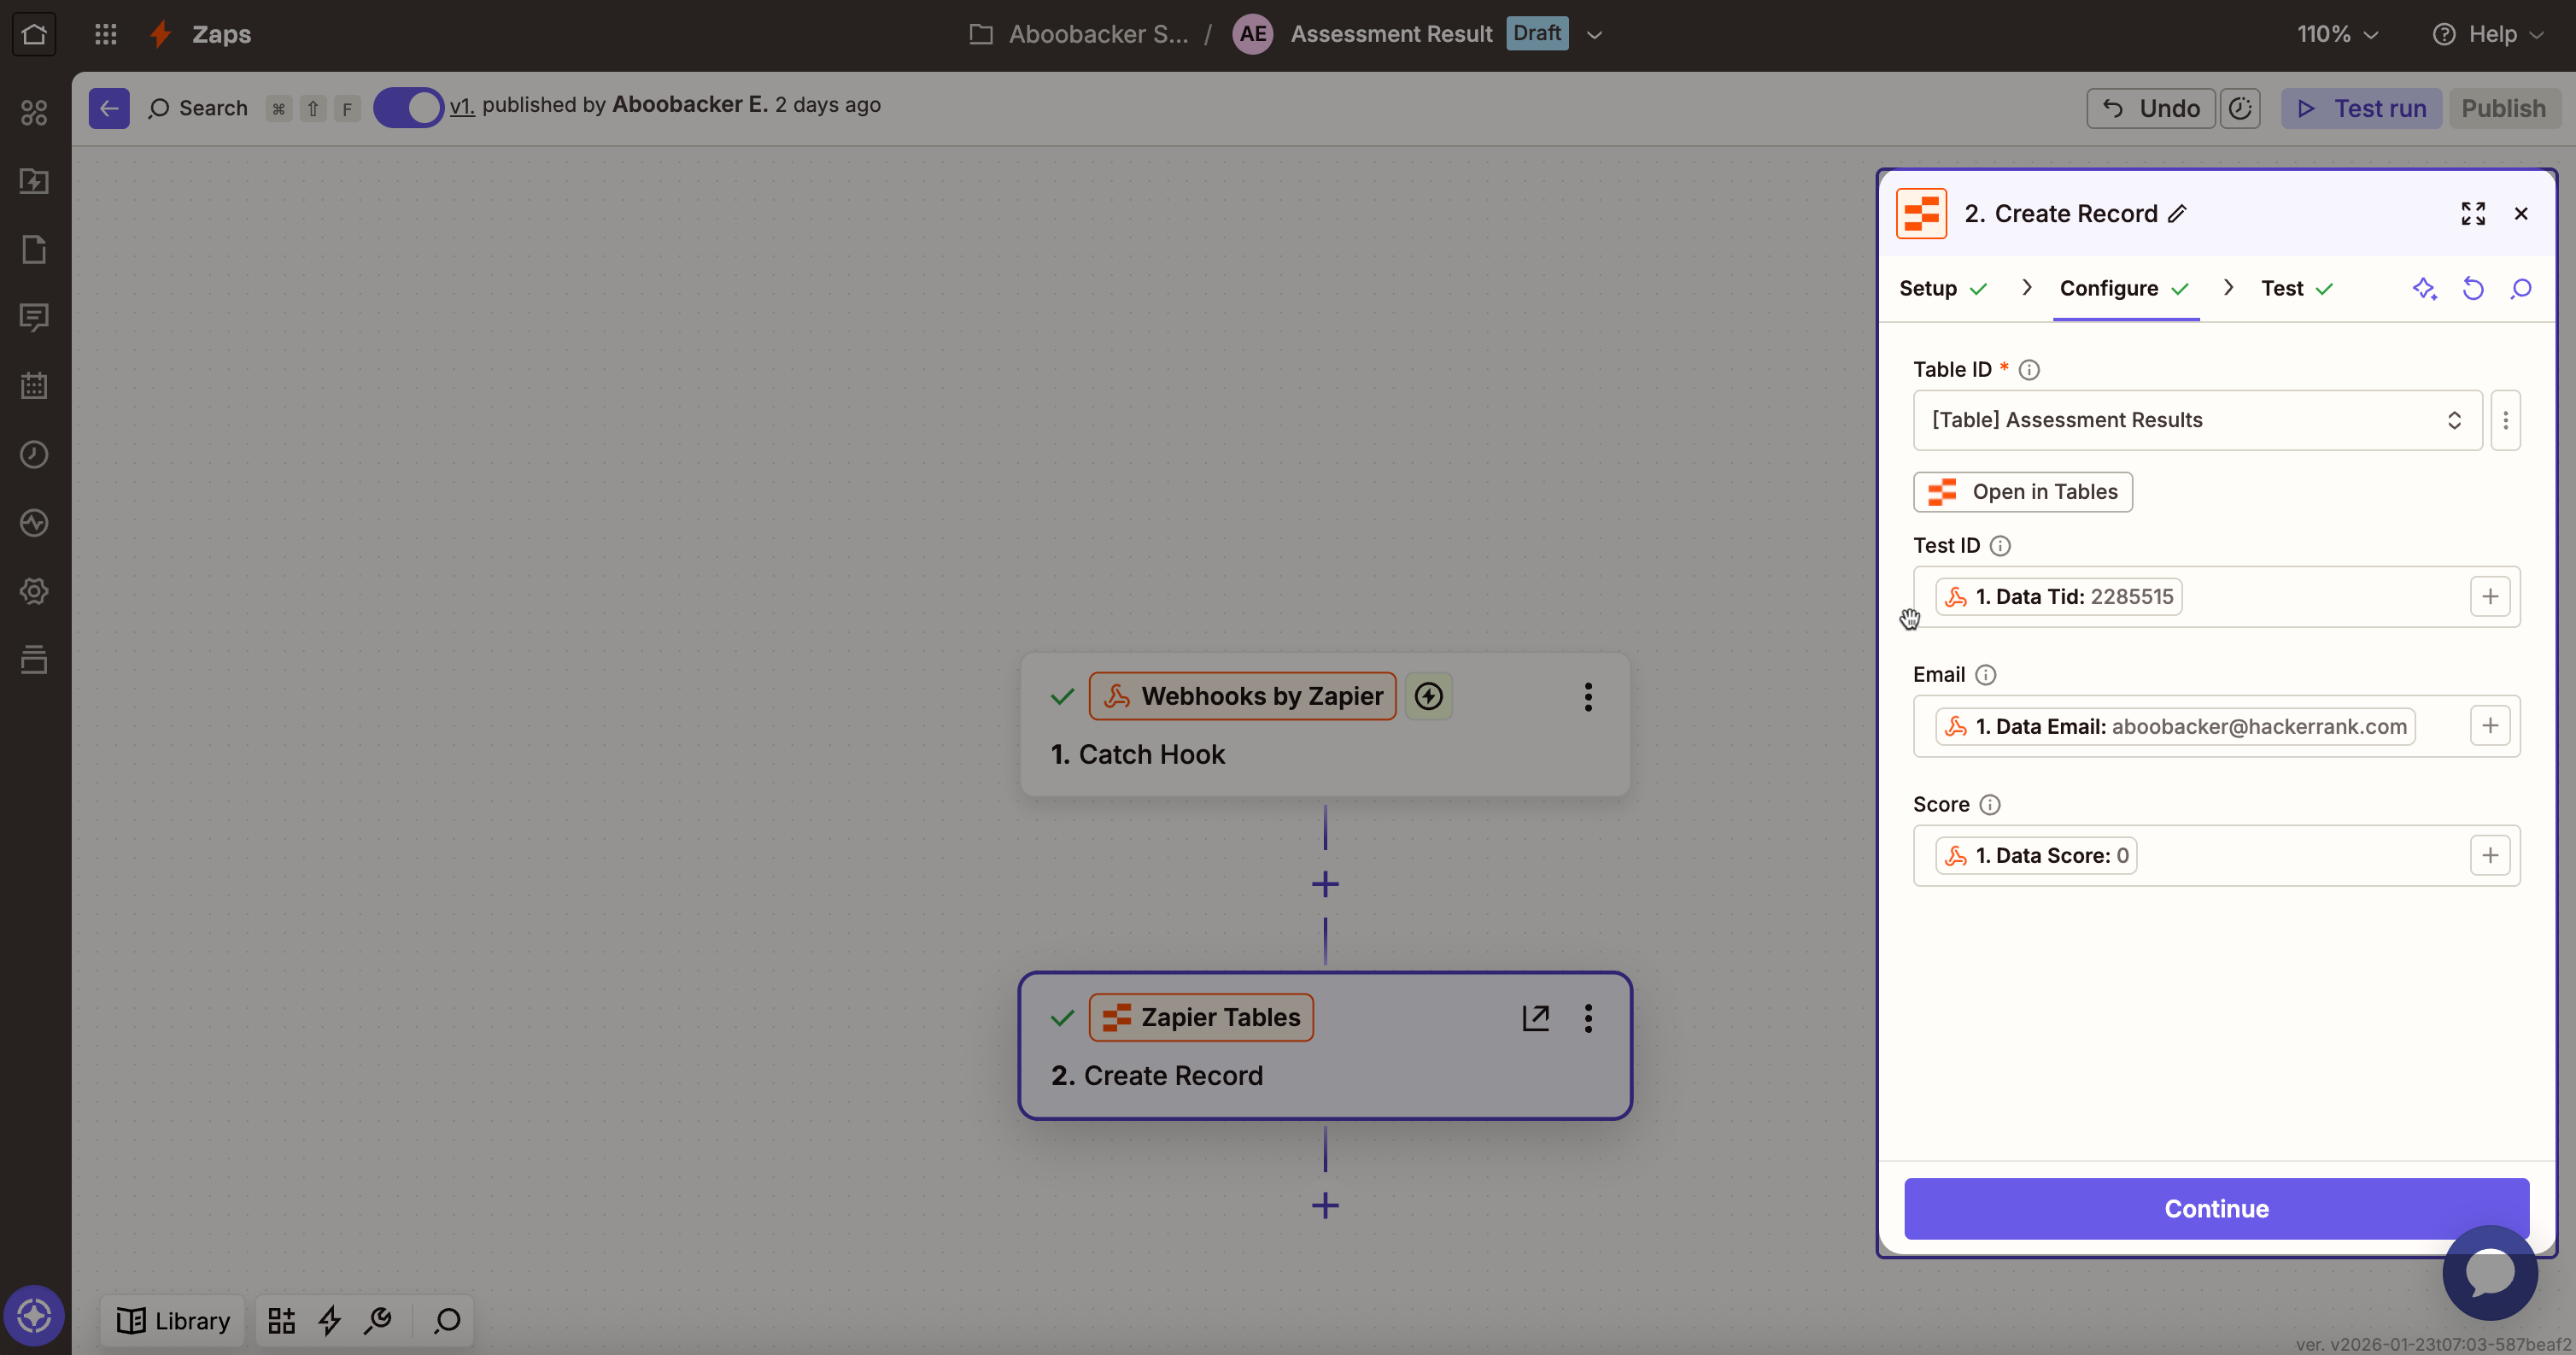Click the Test run button
2576x1355 pixels.
coord(2361,108)
